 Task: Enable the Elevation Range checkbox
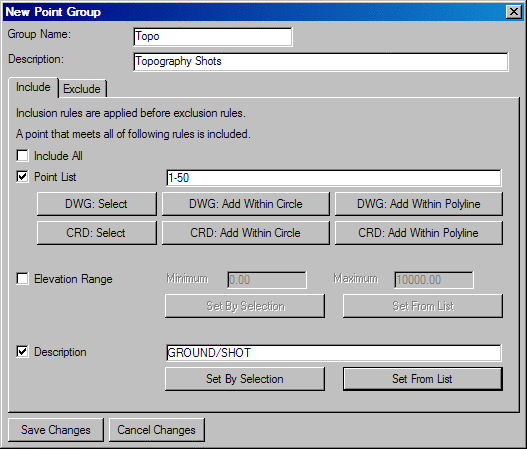23,279
